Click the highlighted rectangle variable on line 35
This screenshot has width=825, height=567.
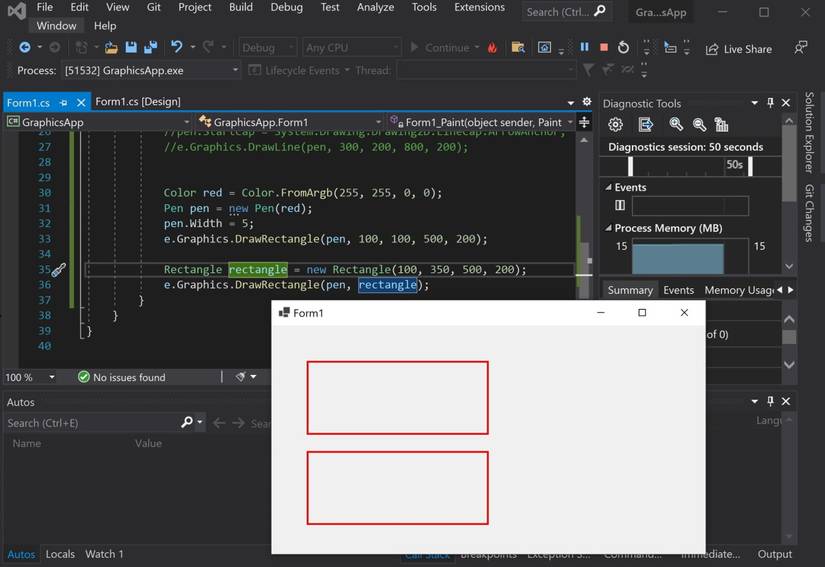tap(258, 270)
